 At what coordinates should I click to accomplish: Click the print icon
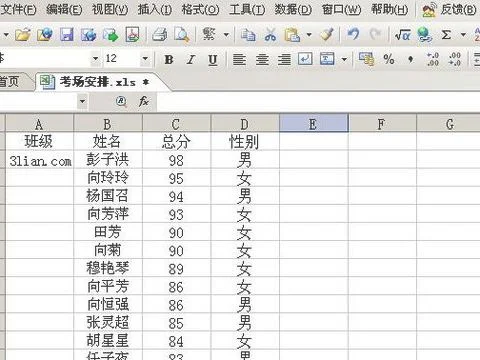[160, 34]
